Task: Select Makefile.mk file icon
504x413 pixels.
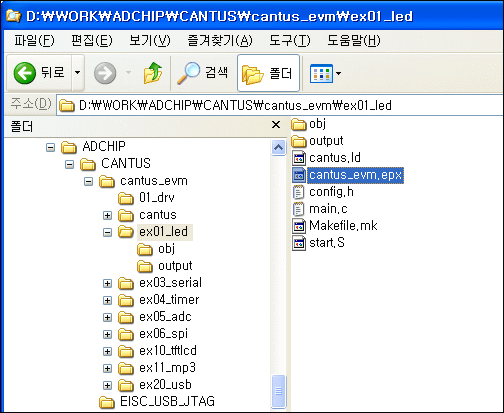Action: [299, 226]
